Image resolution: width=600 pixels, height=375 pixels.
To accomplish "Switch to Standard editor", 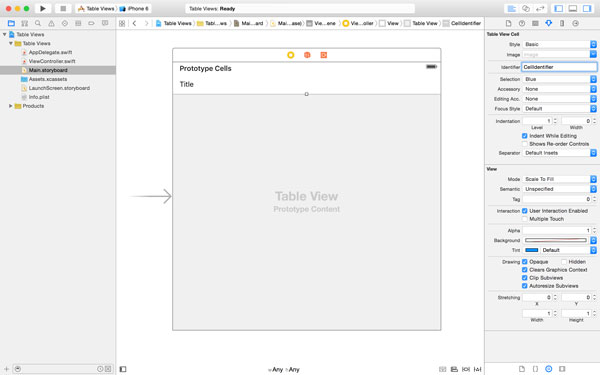I will (x=512, y=8).
